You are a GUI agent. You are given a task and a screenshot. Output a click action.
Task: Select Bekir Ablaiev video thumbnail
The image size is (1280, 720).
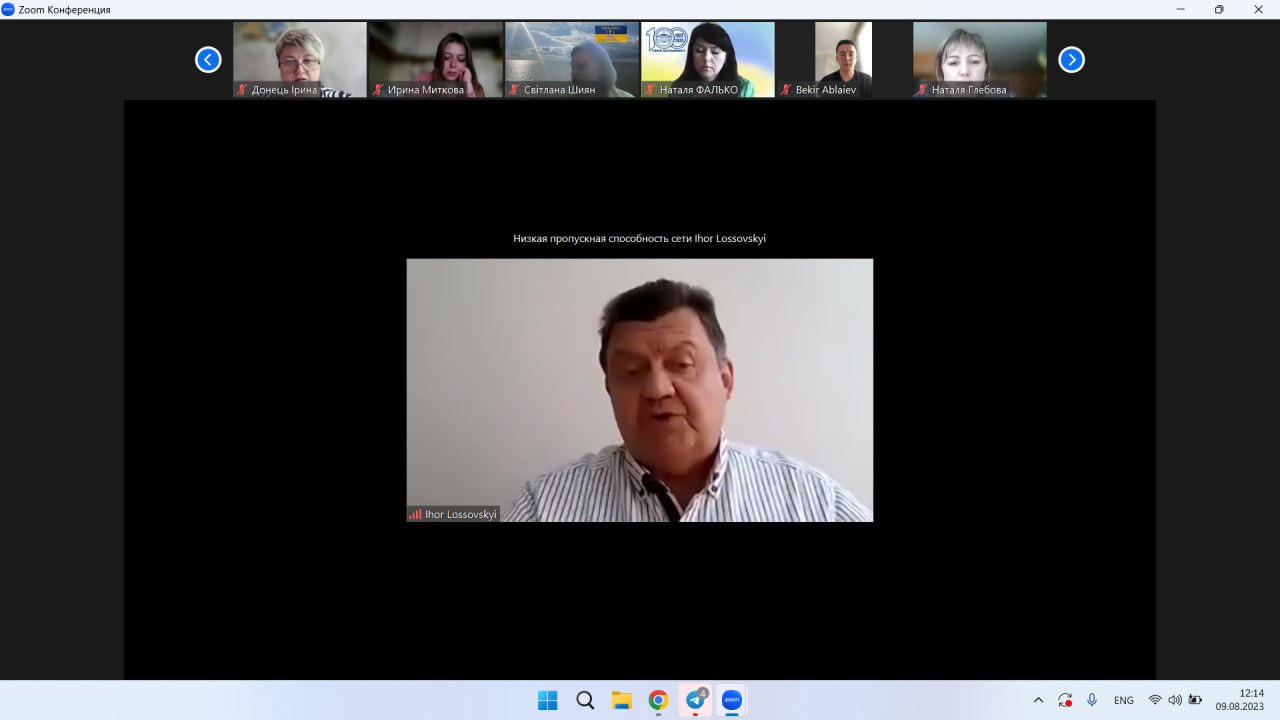coord(843,59)
